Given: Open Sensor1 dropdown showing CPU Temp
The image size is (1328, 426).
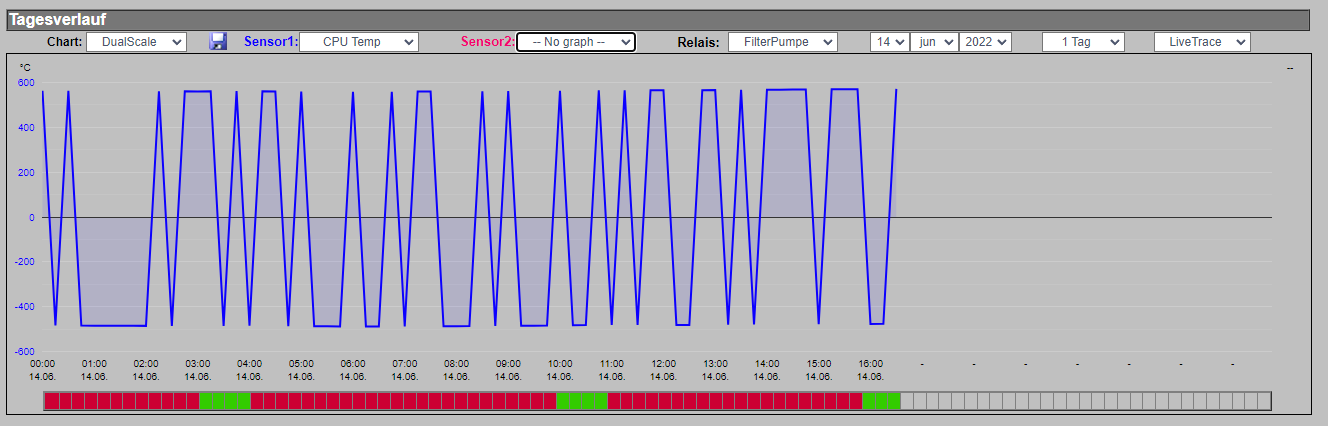Looking at the screenshot, I should tap(358, 42).
